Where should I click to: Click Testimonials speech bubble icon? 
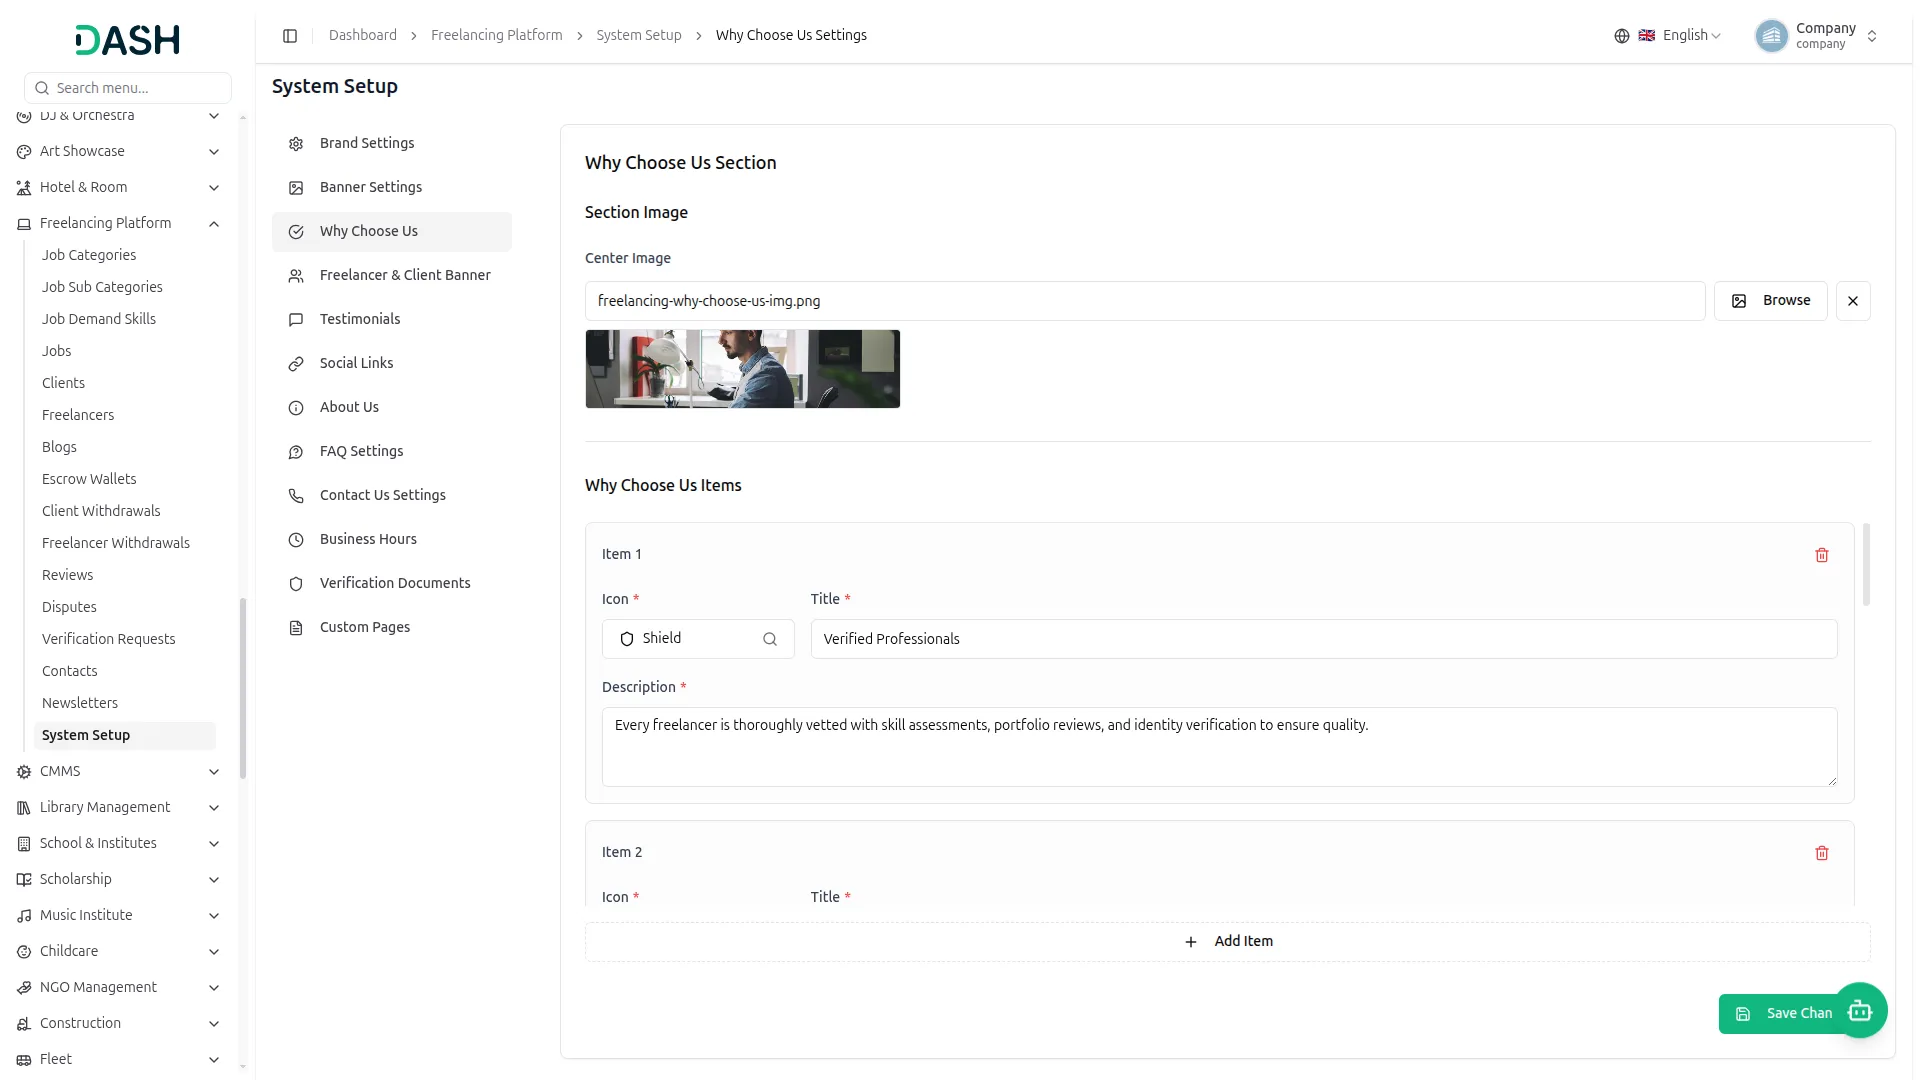(x=296, y=320)
